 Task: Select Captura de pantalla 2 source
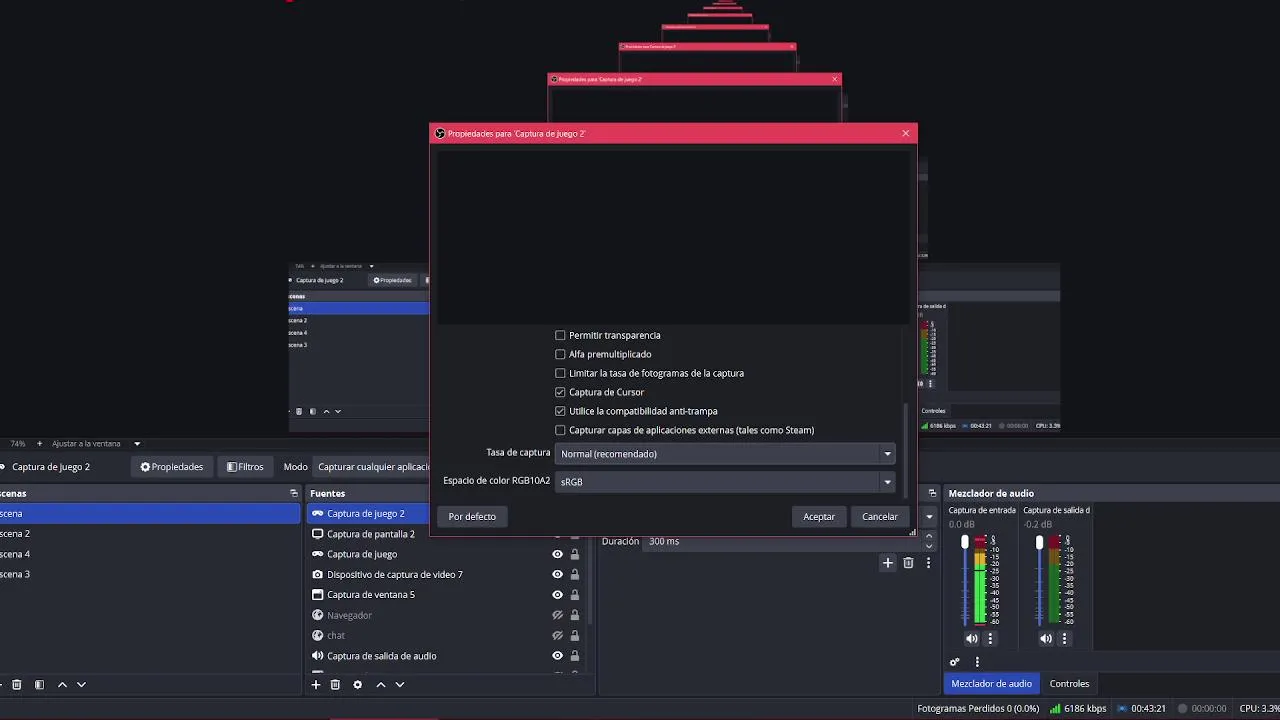point(370,534)
